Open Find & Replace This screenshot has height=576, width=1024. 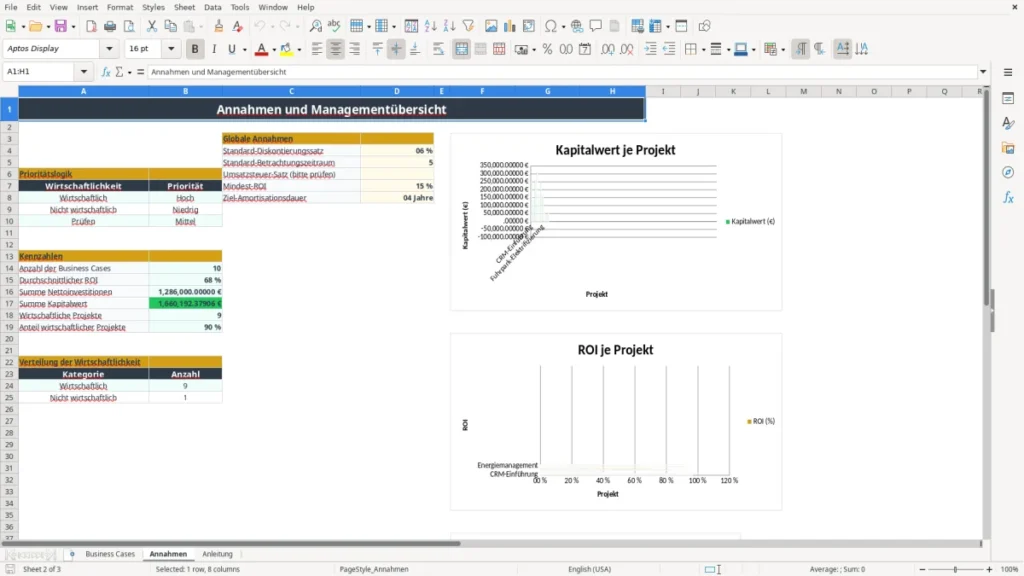(315, 26)
